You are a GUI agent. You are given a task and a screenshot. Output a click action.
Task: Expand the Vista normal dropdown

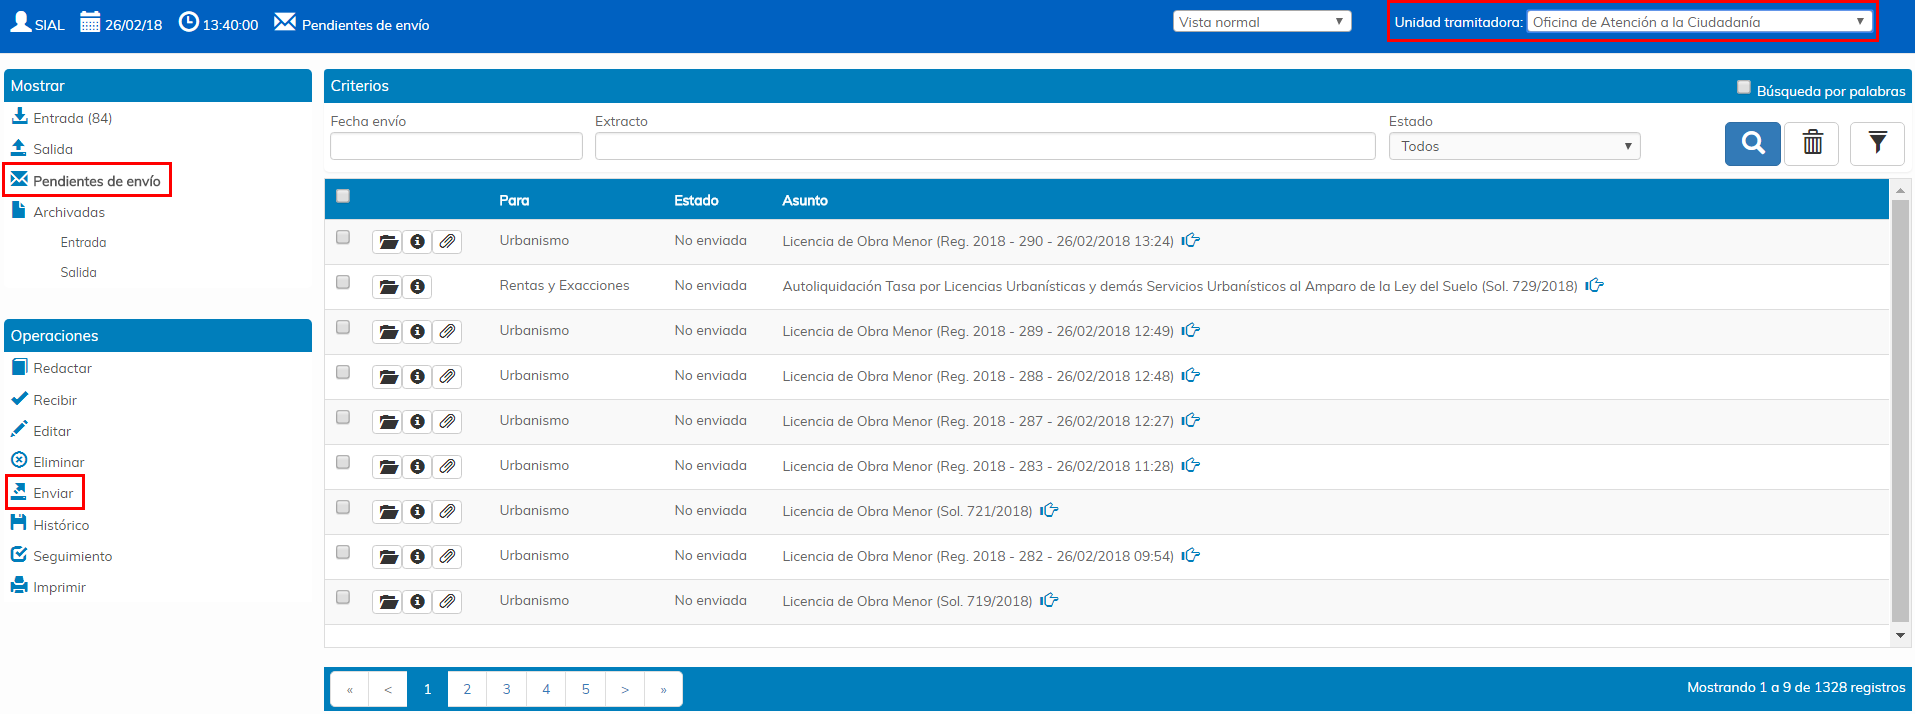(1261, 22)
